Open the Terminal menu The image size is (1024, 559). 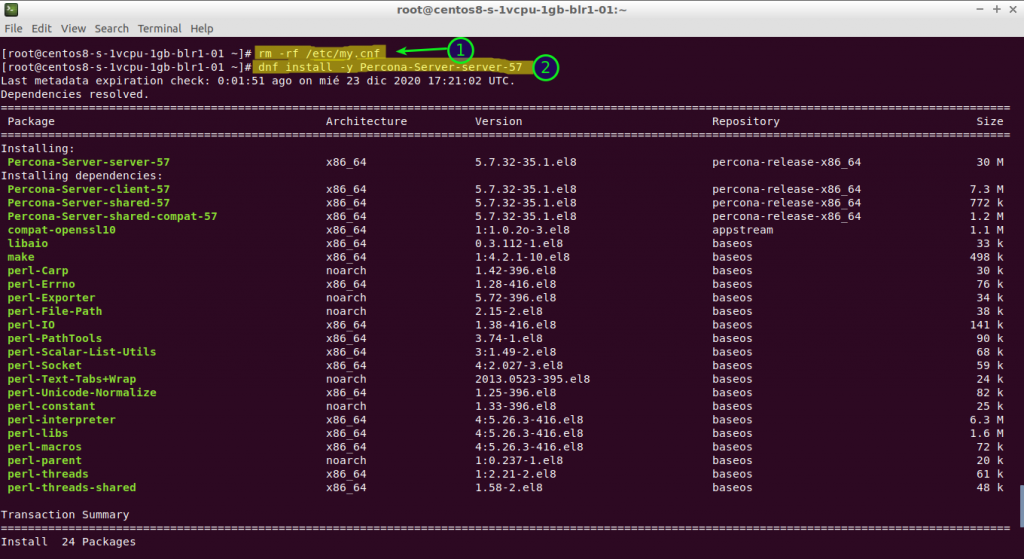tap(160, 29)
